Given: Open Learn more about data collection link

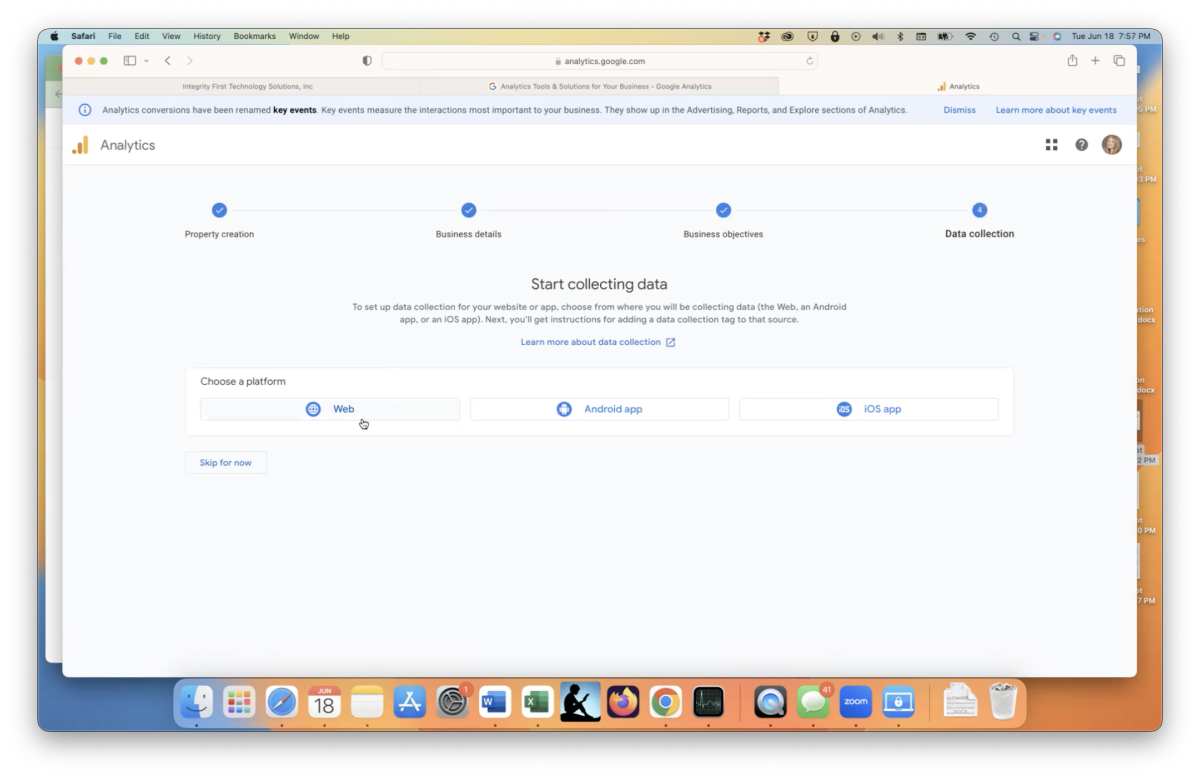Looking at the screenshot, I should point(591,342).
